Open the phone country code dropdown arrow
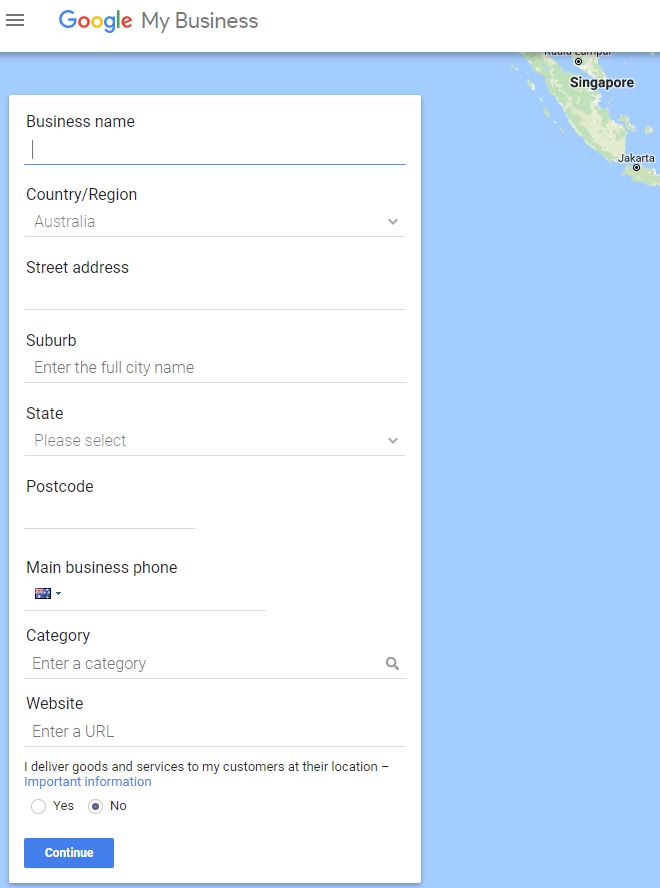The width and height of the screenshot is (660, 888). (x=58, y=594)
